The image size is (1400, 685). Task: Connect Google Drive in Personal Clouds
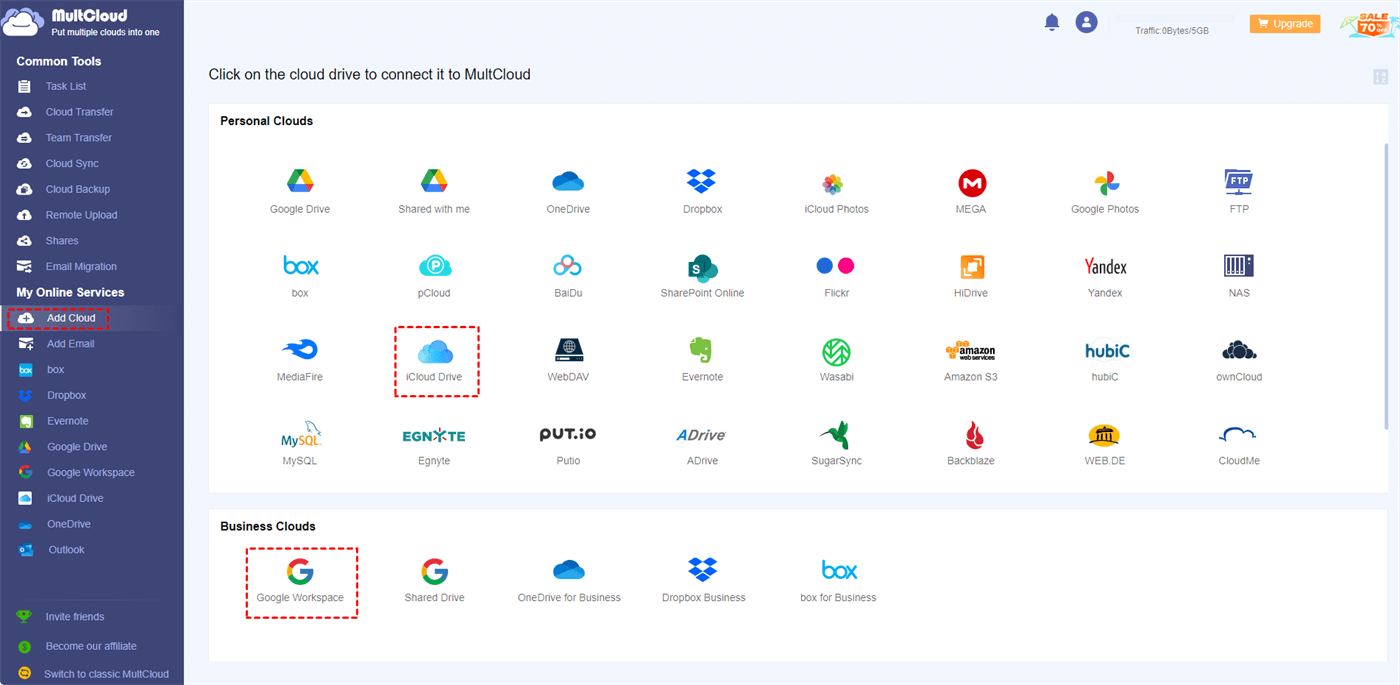coord(300,191)
